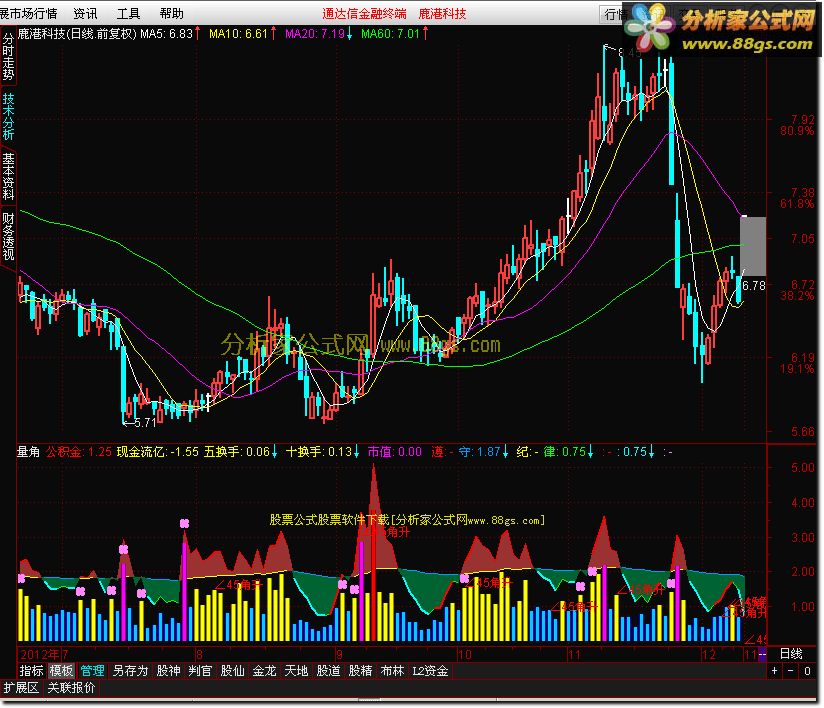This screenshot has height=708, width=824.
Task: Click the 7.05 price axis label
Action: pyautogui.click(x=802, y=239)
